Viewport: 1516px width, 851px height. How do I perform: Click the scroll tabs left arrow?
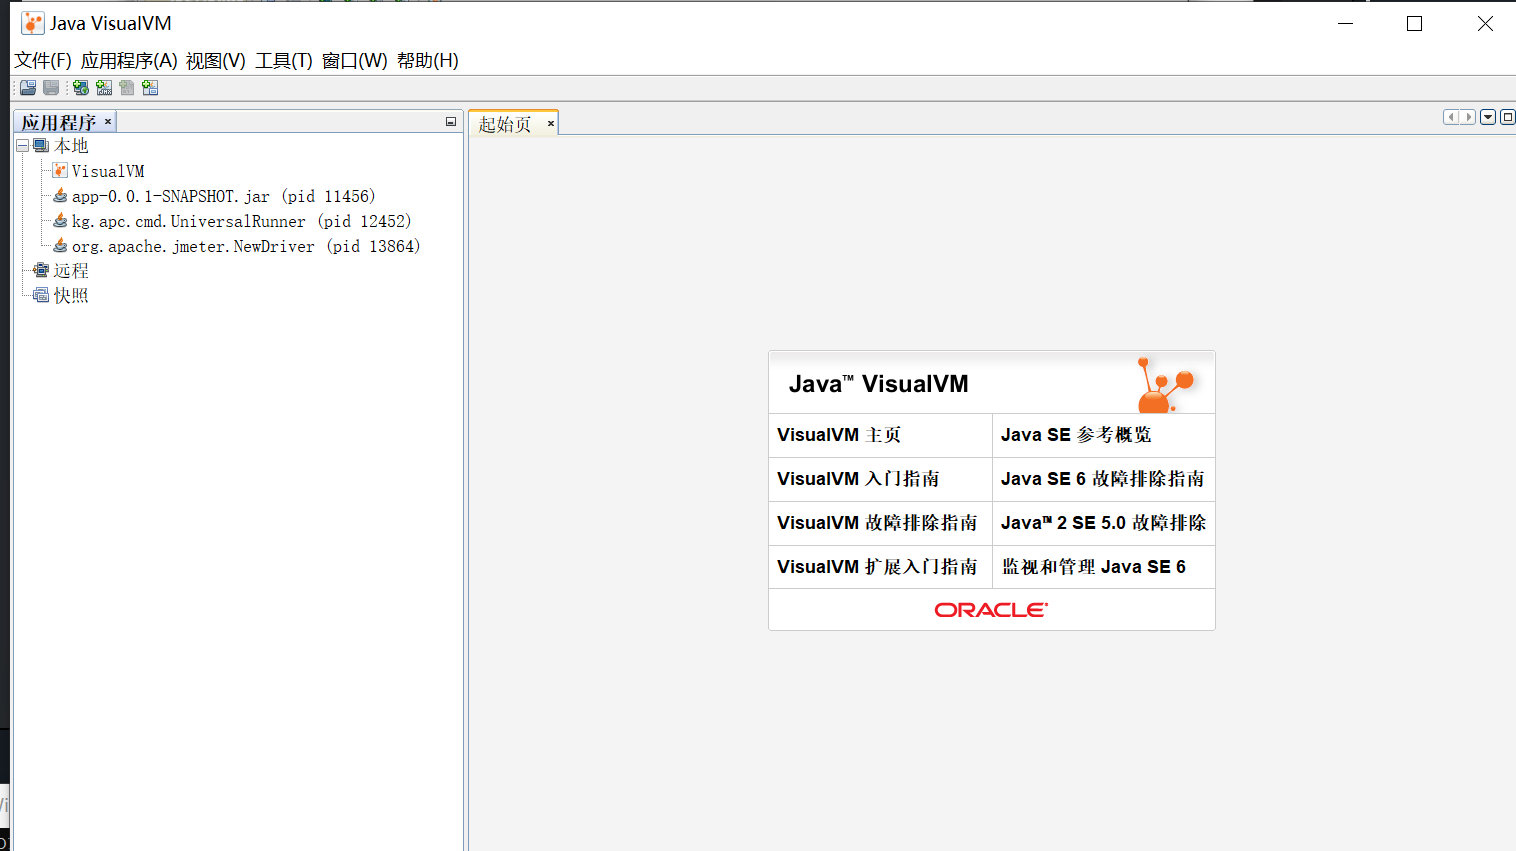pyautogui.click(x=1451, y=117)
